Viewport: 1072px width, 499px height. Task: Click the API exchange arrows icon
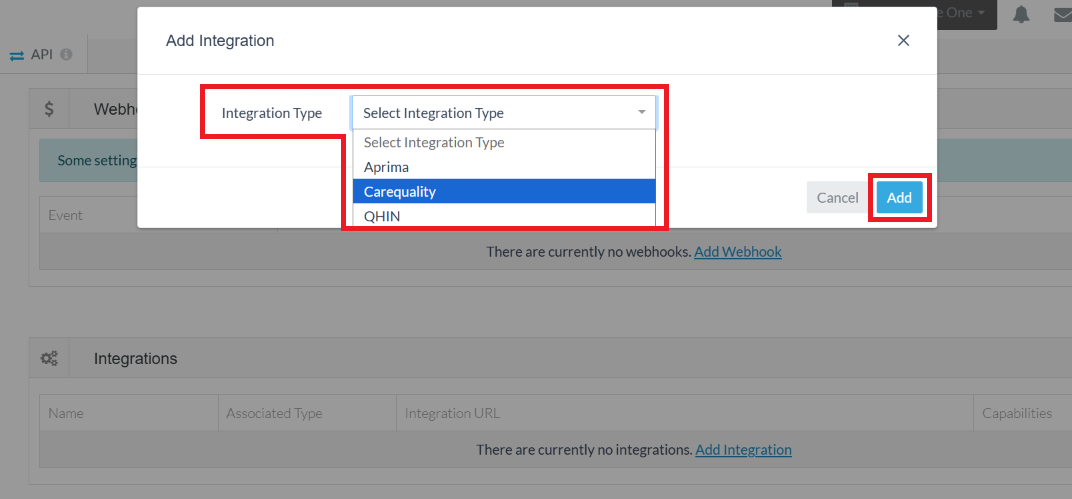pos(17,55)
